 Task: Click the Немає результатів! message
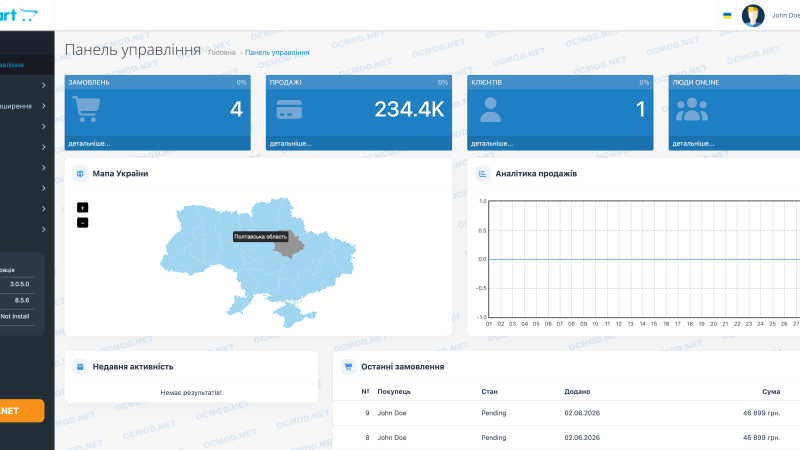(191, 392)
